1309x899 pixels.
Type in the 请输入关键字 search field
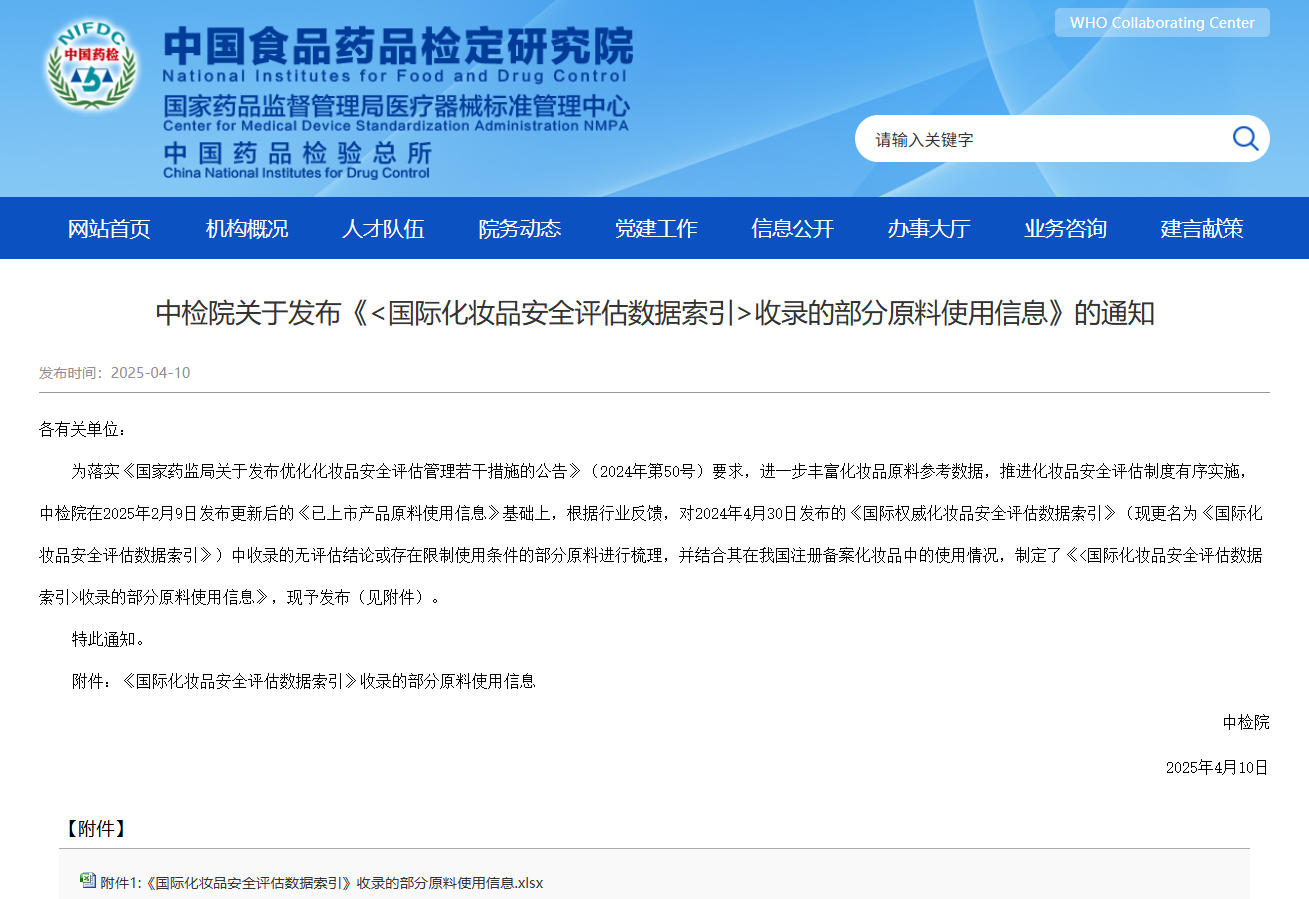click(x=1040, y=140)
